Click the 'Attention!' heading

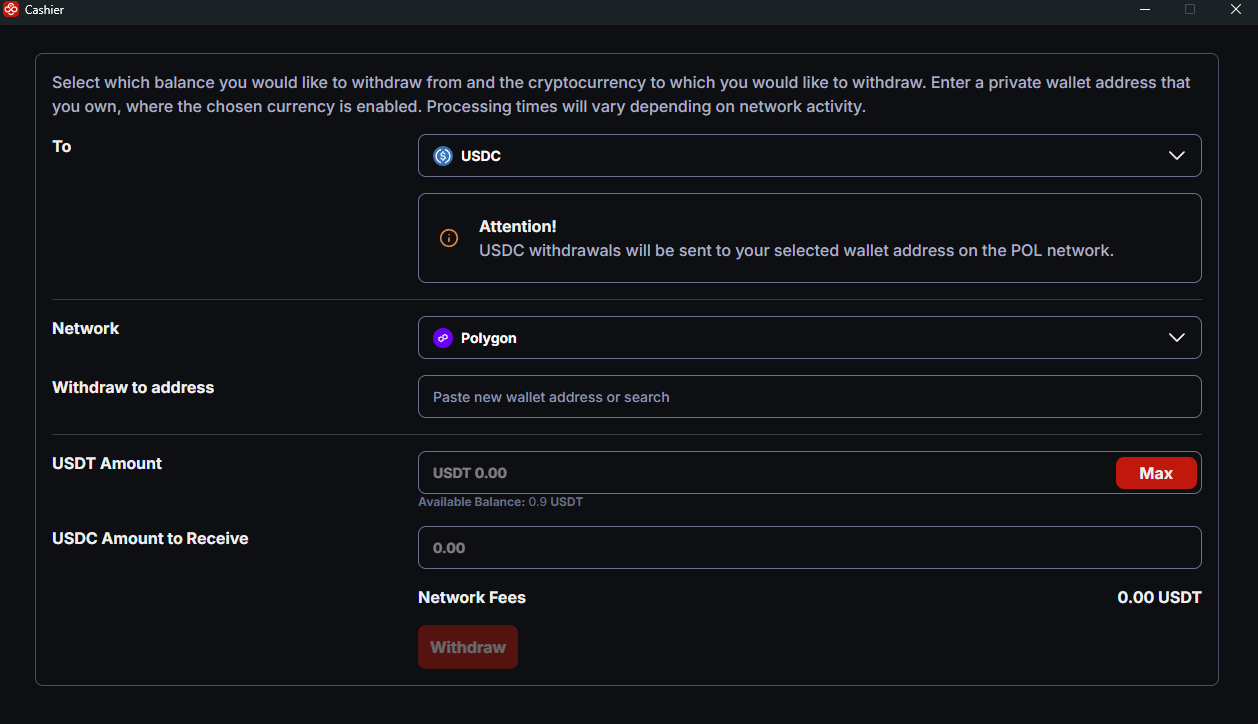coord(518,227)
